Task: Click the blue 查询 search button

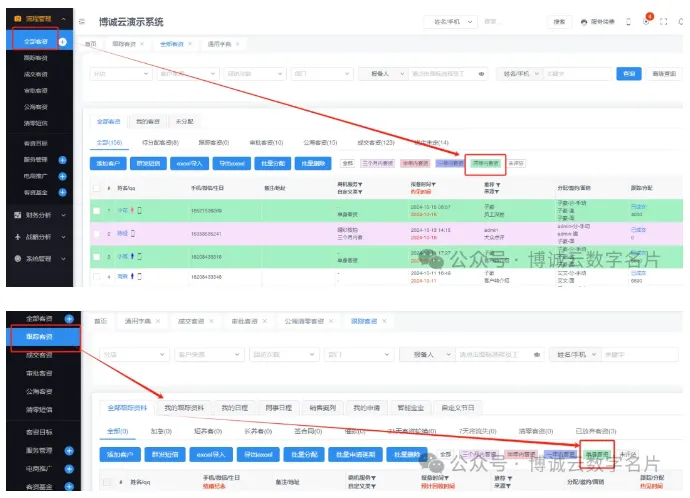Action: [x=629, y=73]
